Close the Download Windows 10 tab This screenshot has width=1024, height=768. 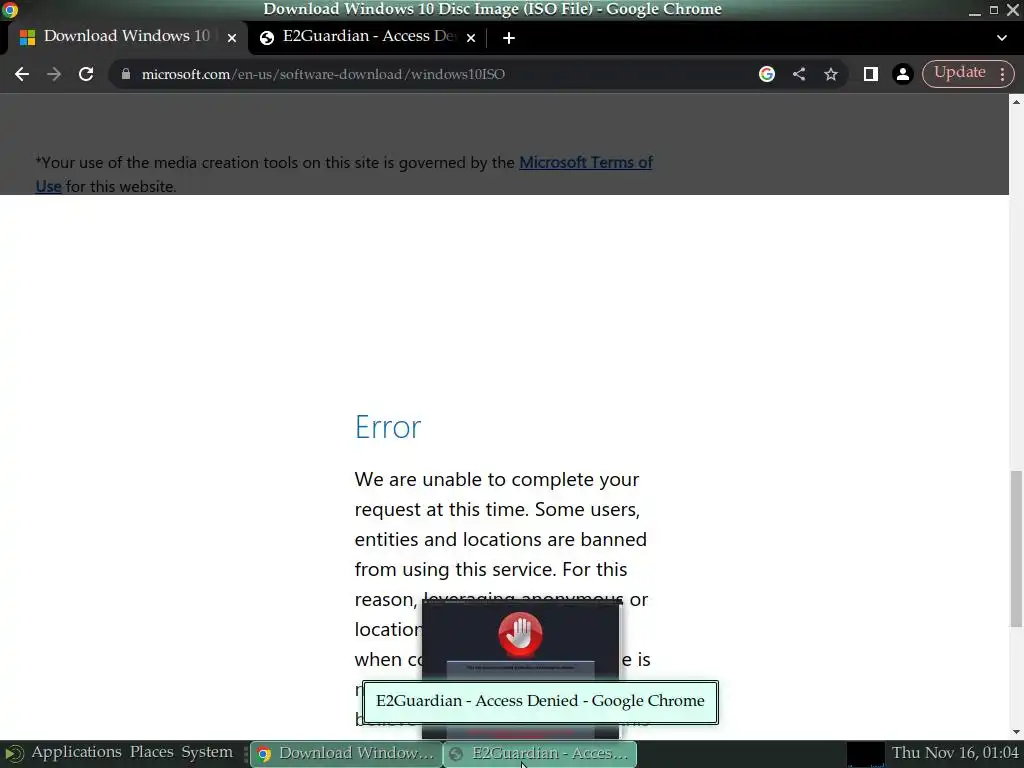tap(232, 38)
